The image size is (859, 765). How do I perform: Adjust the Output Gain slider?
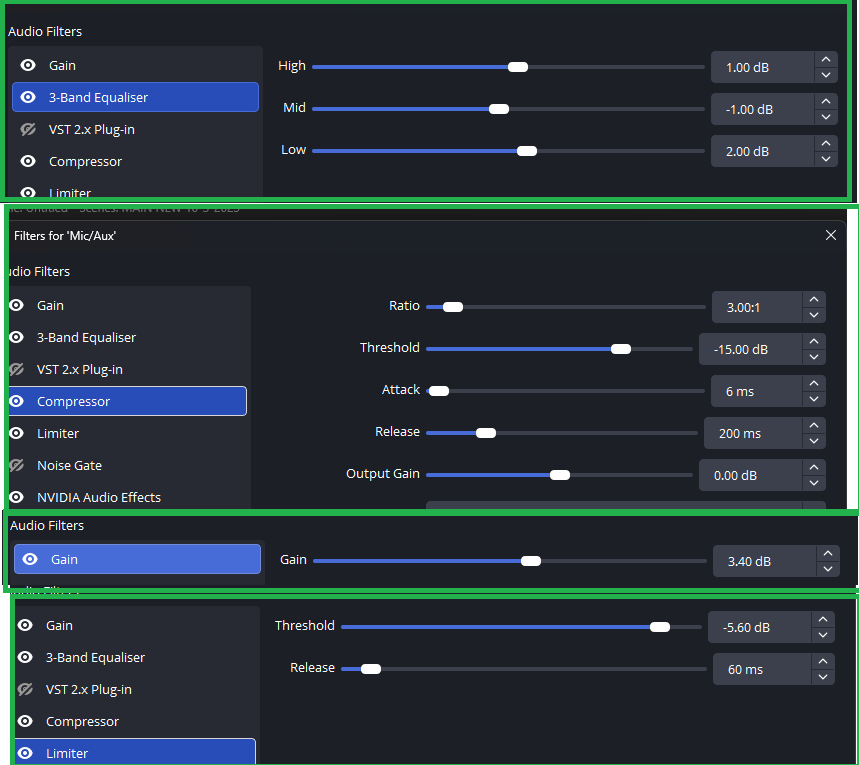pyautogui.click(x=559, y=475)
